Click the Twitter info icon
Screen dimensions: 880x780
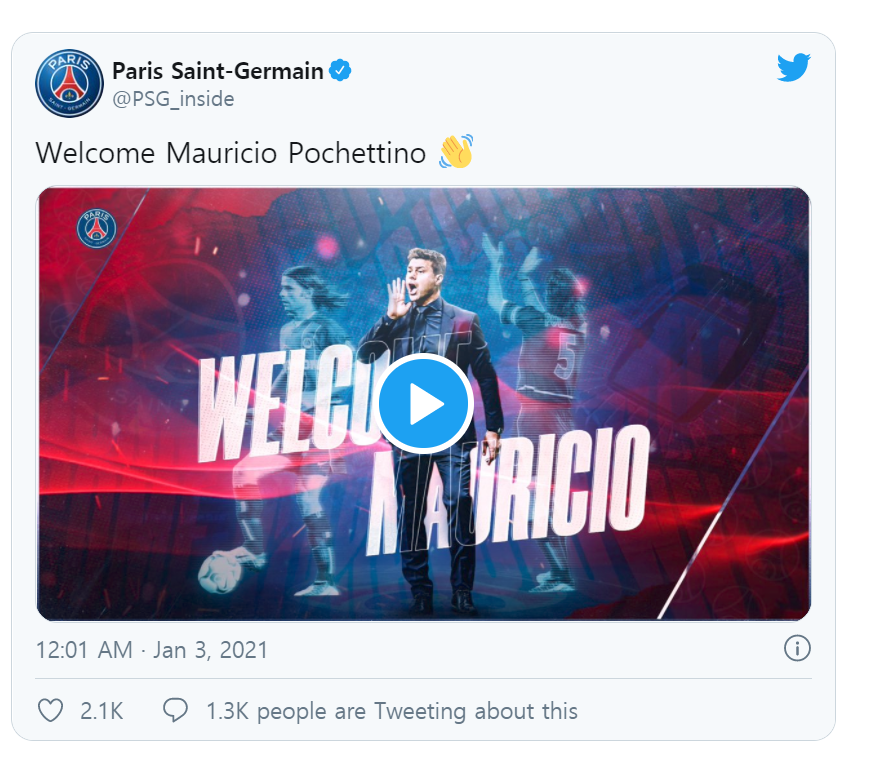(x=796, y=648)
